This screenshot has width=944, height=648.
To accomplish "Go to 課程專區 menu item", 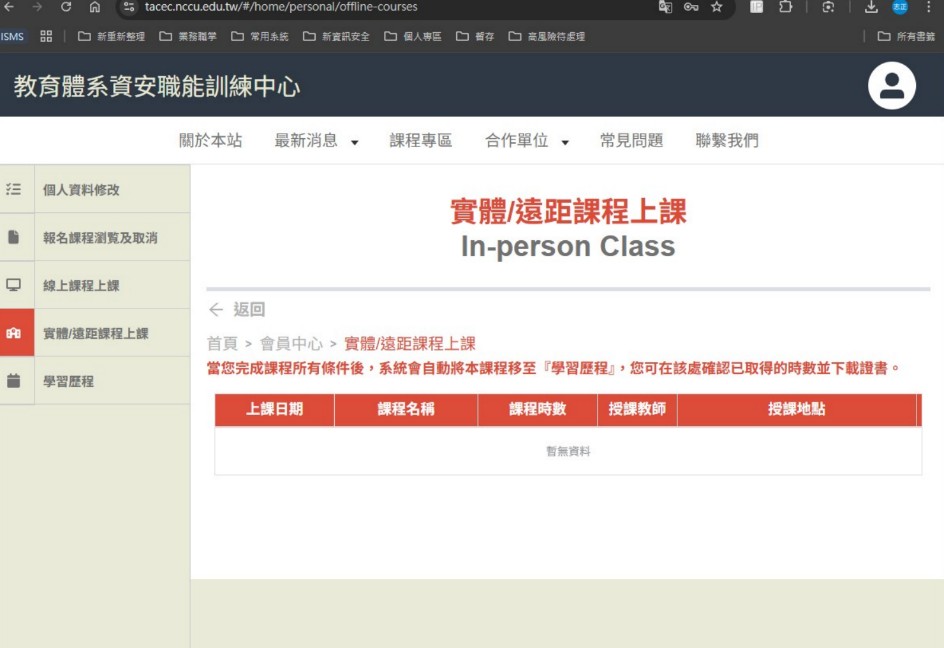I will point(421,140).
